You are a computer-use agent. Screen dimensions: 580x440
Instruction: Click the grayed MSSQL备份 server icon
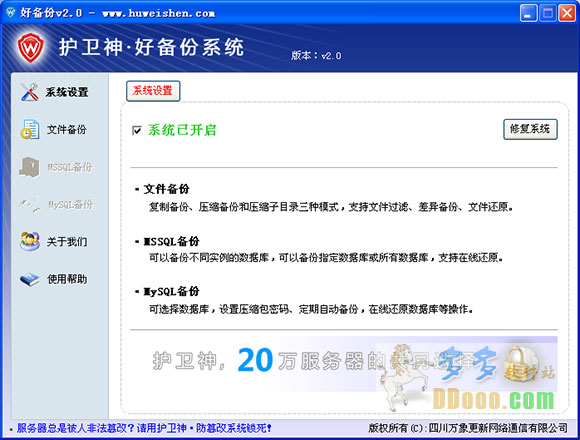(30, 167)
